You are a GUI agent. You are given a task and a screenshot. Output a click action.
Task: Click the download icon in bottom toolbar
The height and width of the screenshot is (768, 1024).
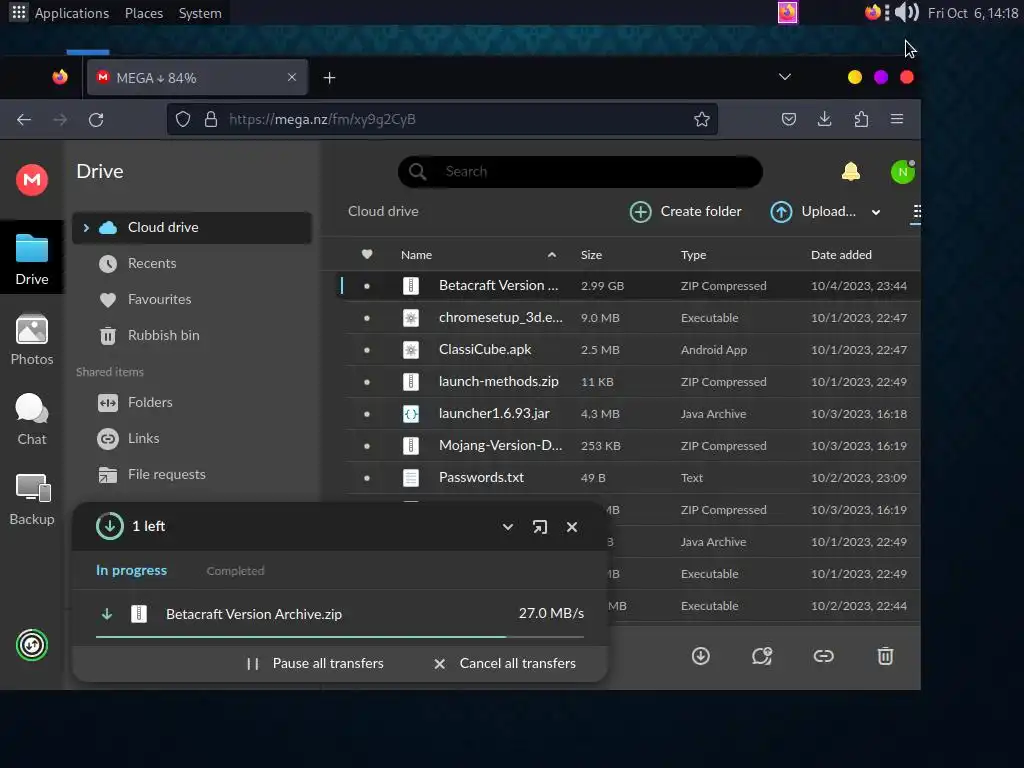[701, 656]
